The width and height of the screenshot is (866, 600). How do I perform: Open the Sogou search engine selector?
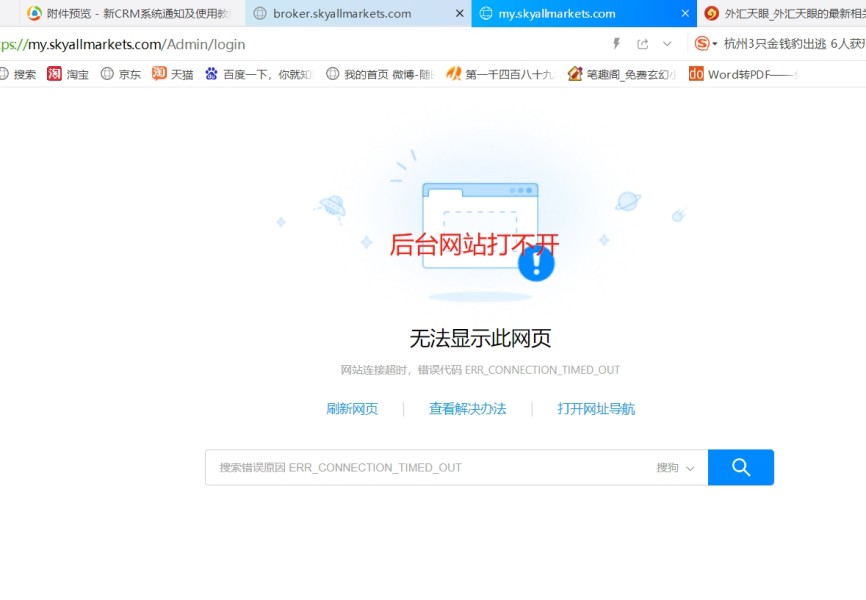point(705,44)
